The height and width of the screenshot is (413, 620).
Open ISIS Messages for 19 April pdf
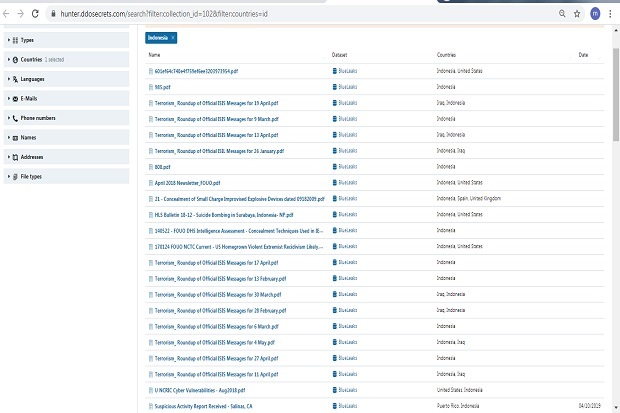[216, 103]
